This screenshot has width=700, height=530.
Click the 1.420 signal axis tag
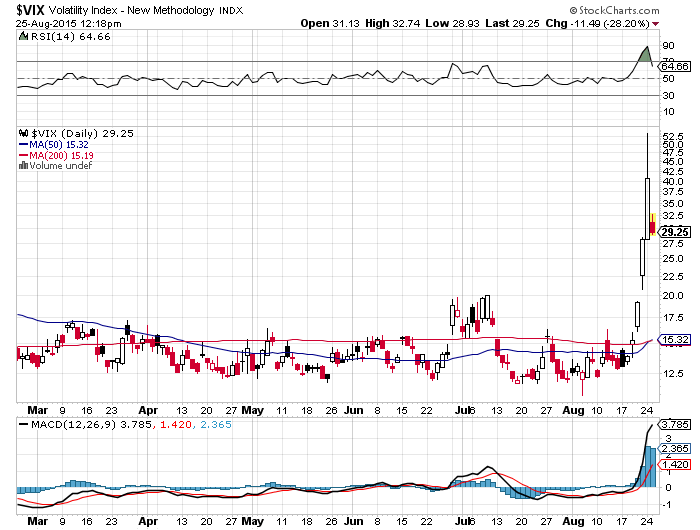pyautogui.click(x=675, y=464)
